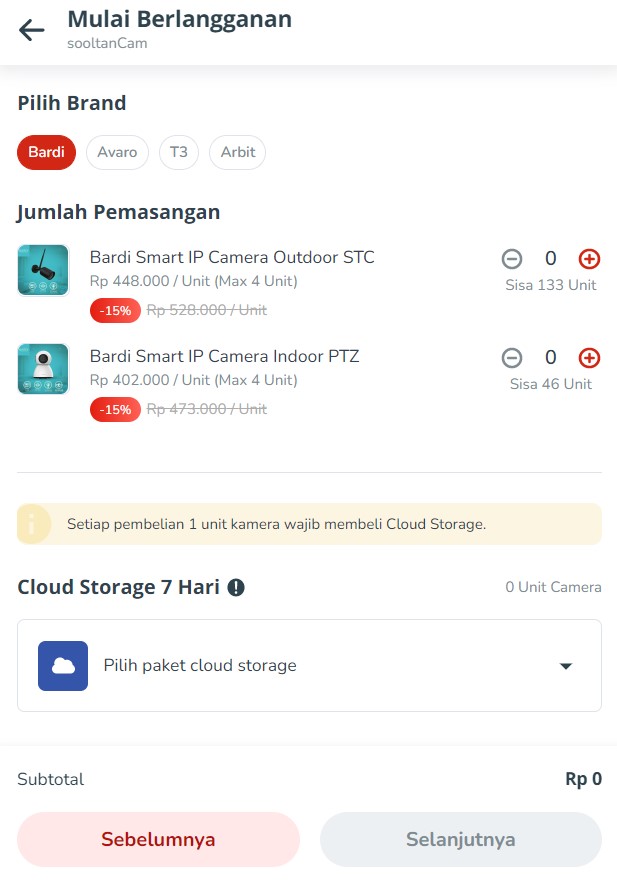Open Bardi Indoor PTZ camera thumbnail
This screenshot has height=881, width=617.
[x=43, y=369]
